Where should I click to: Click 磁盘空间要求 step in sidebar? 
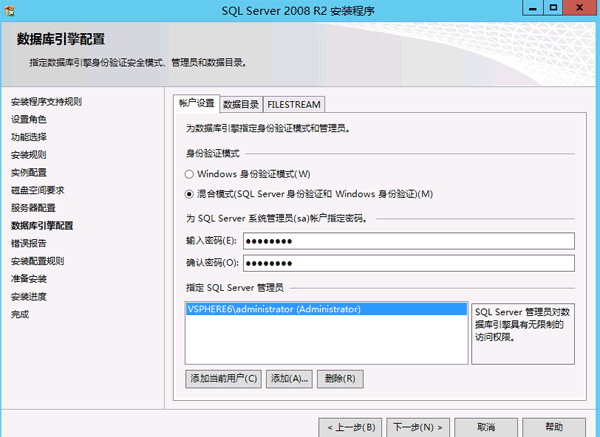pos(38,190)
